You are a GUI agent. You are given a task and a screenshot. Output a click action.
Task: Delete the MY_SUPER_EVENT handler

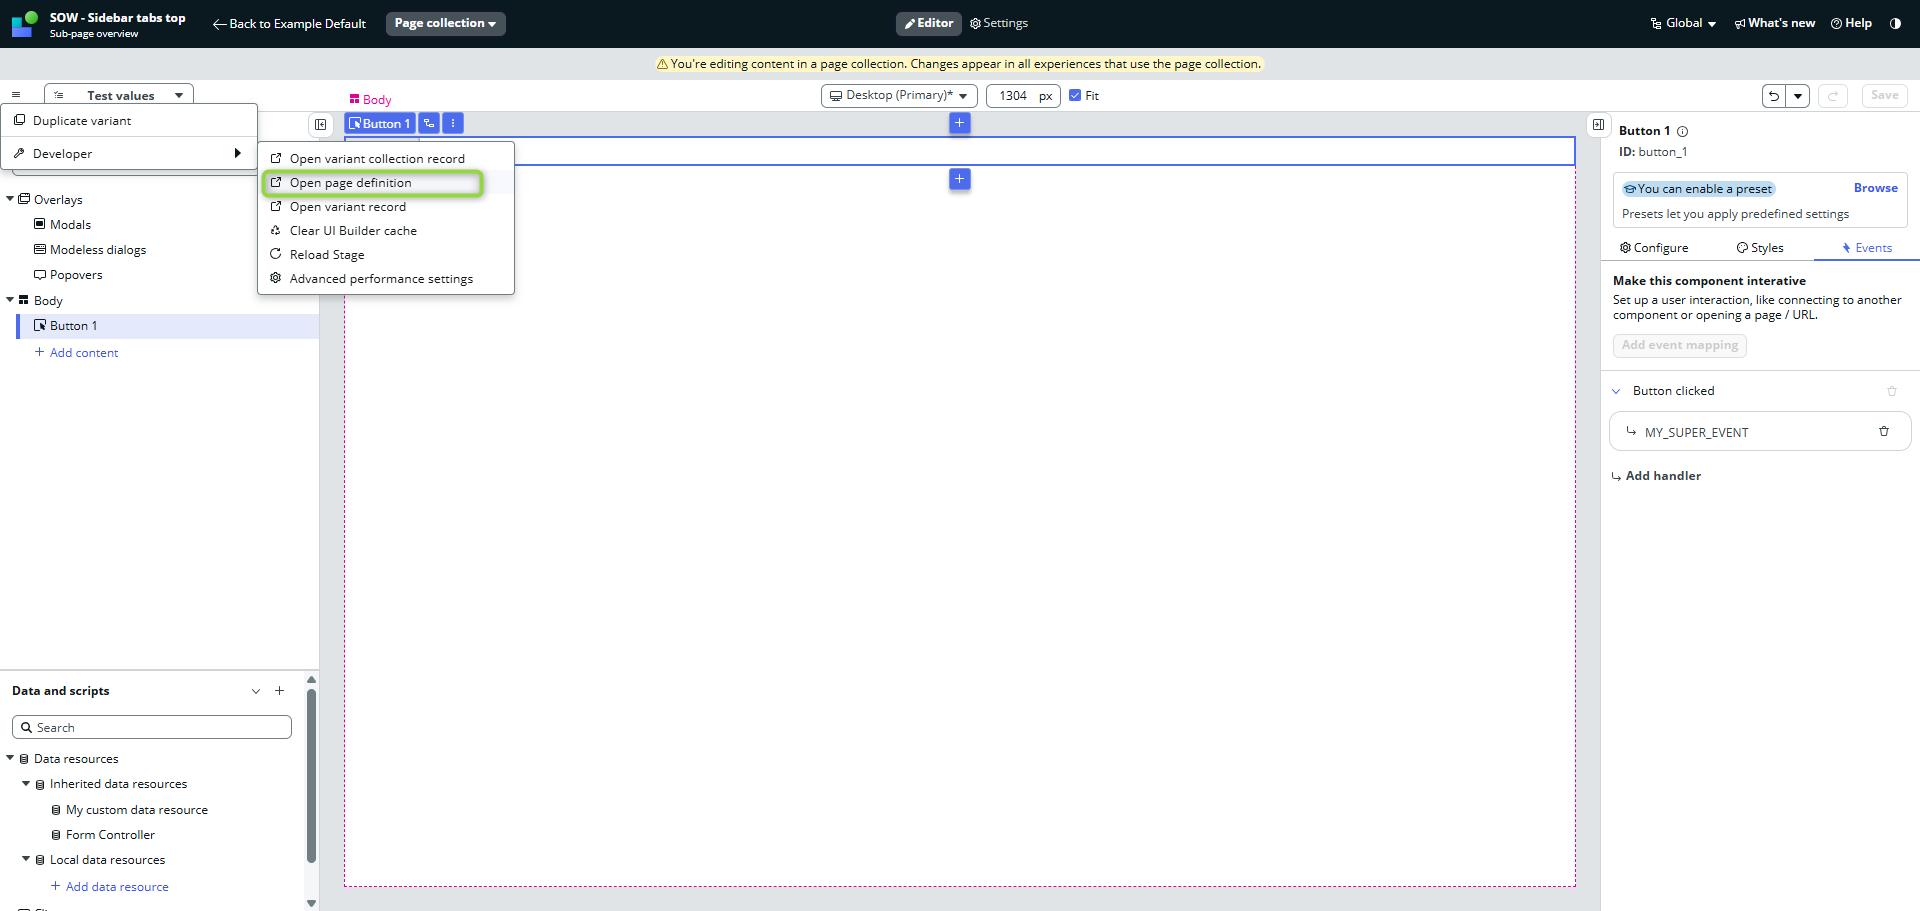coord(1884,432)
